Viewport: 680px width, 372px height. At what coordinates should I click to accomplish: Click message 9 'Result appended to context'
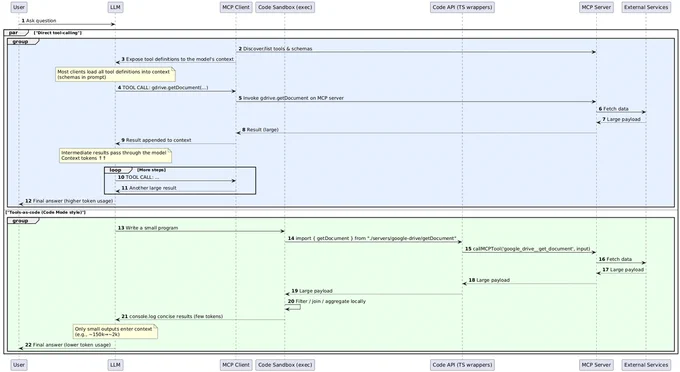tap(156, 140)
